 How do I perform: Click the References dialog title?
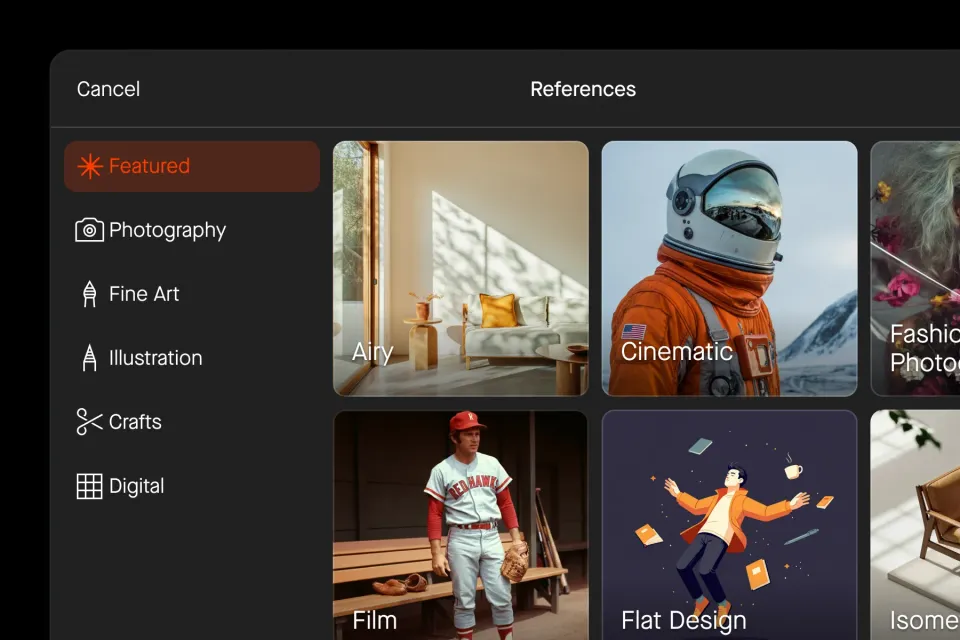(583, 89)
